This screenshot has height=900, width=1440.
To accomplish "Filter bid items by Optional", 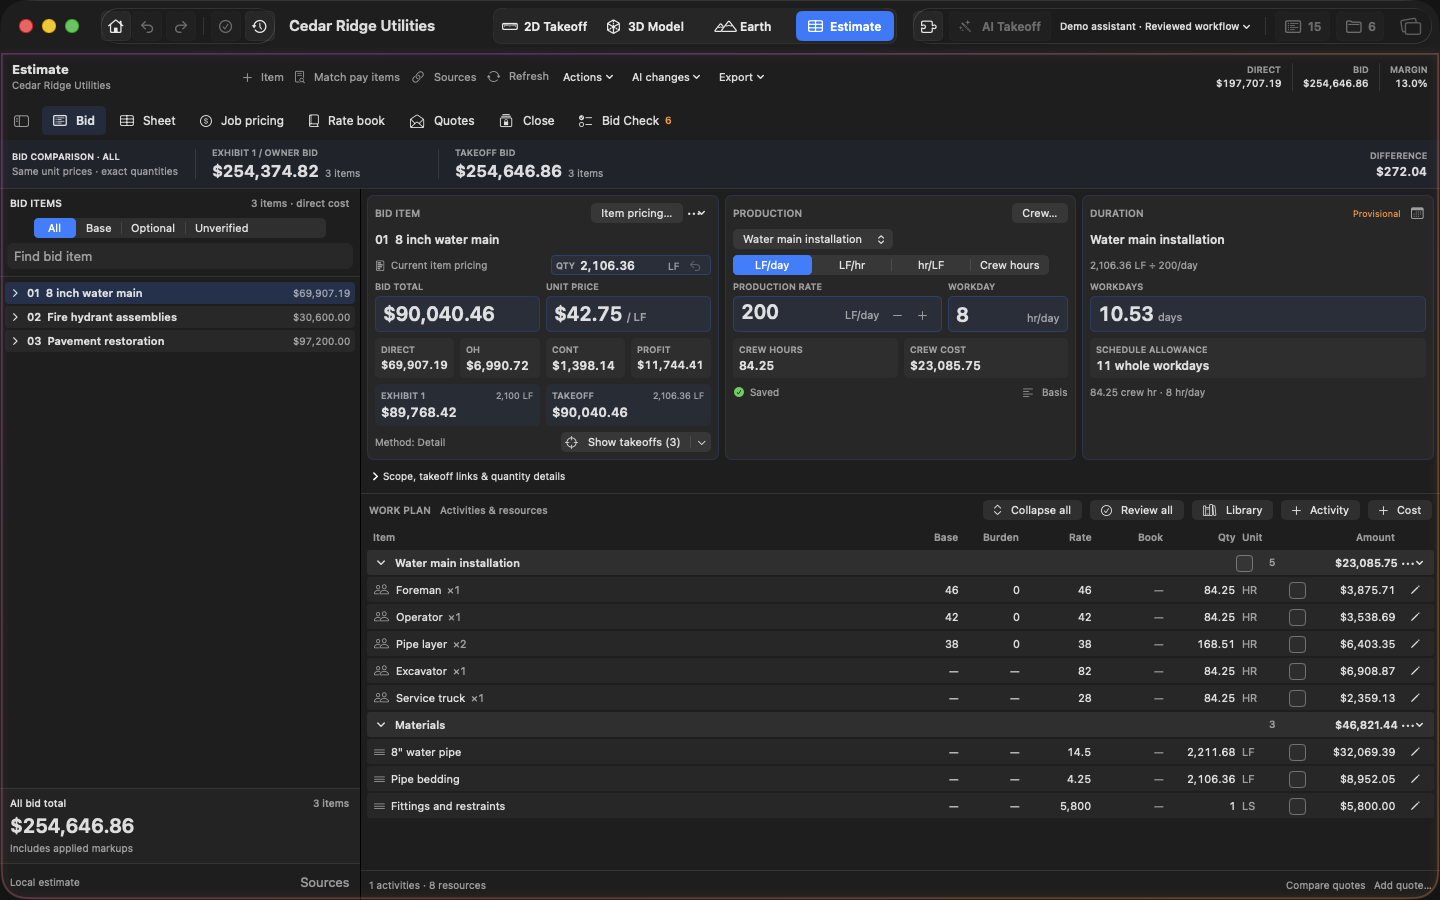I will click(x=153, y=228).
